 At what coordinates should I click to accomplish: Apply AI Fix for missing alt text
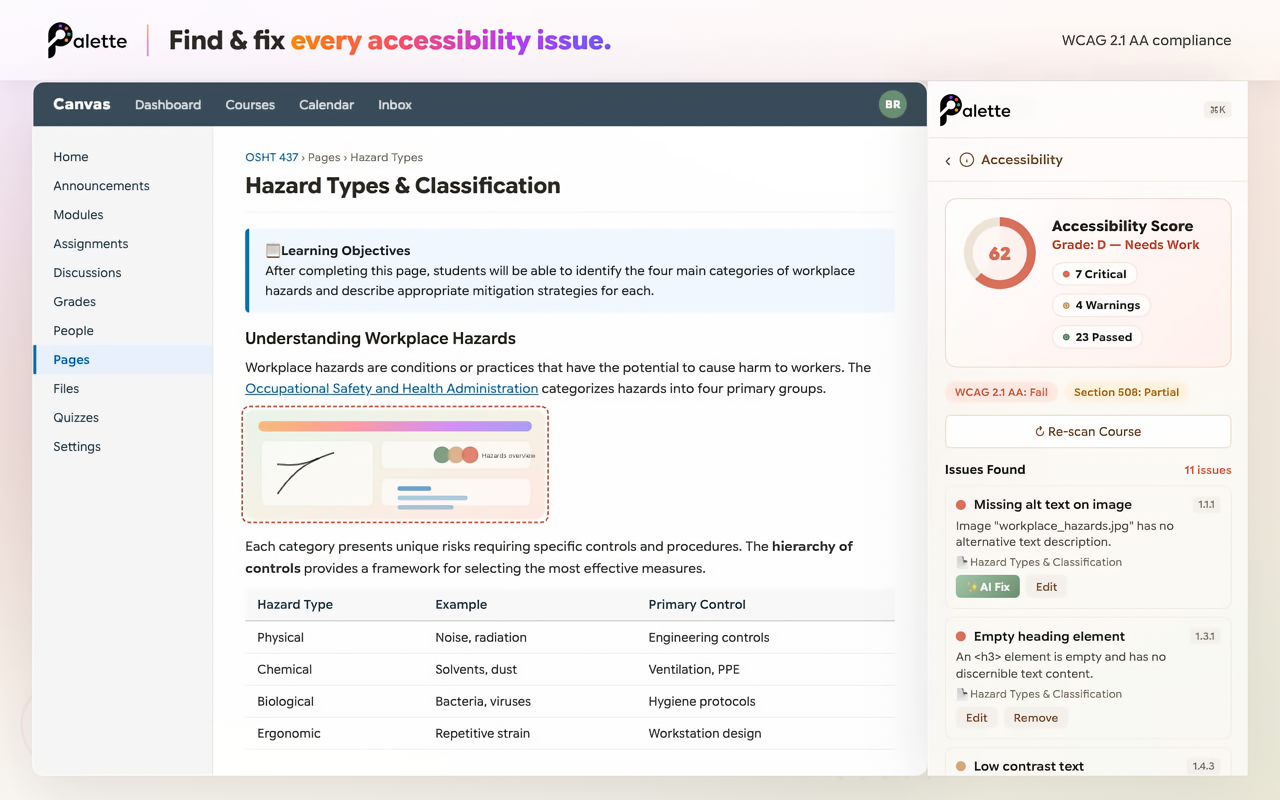(988, 587)
